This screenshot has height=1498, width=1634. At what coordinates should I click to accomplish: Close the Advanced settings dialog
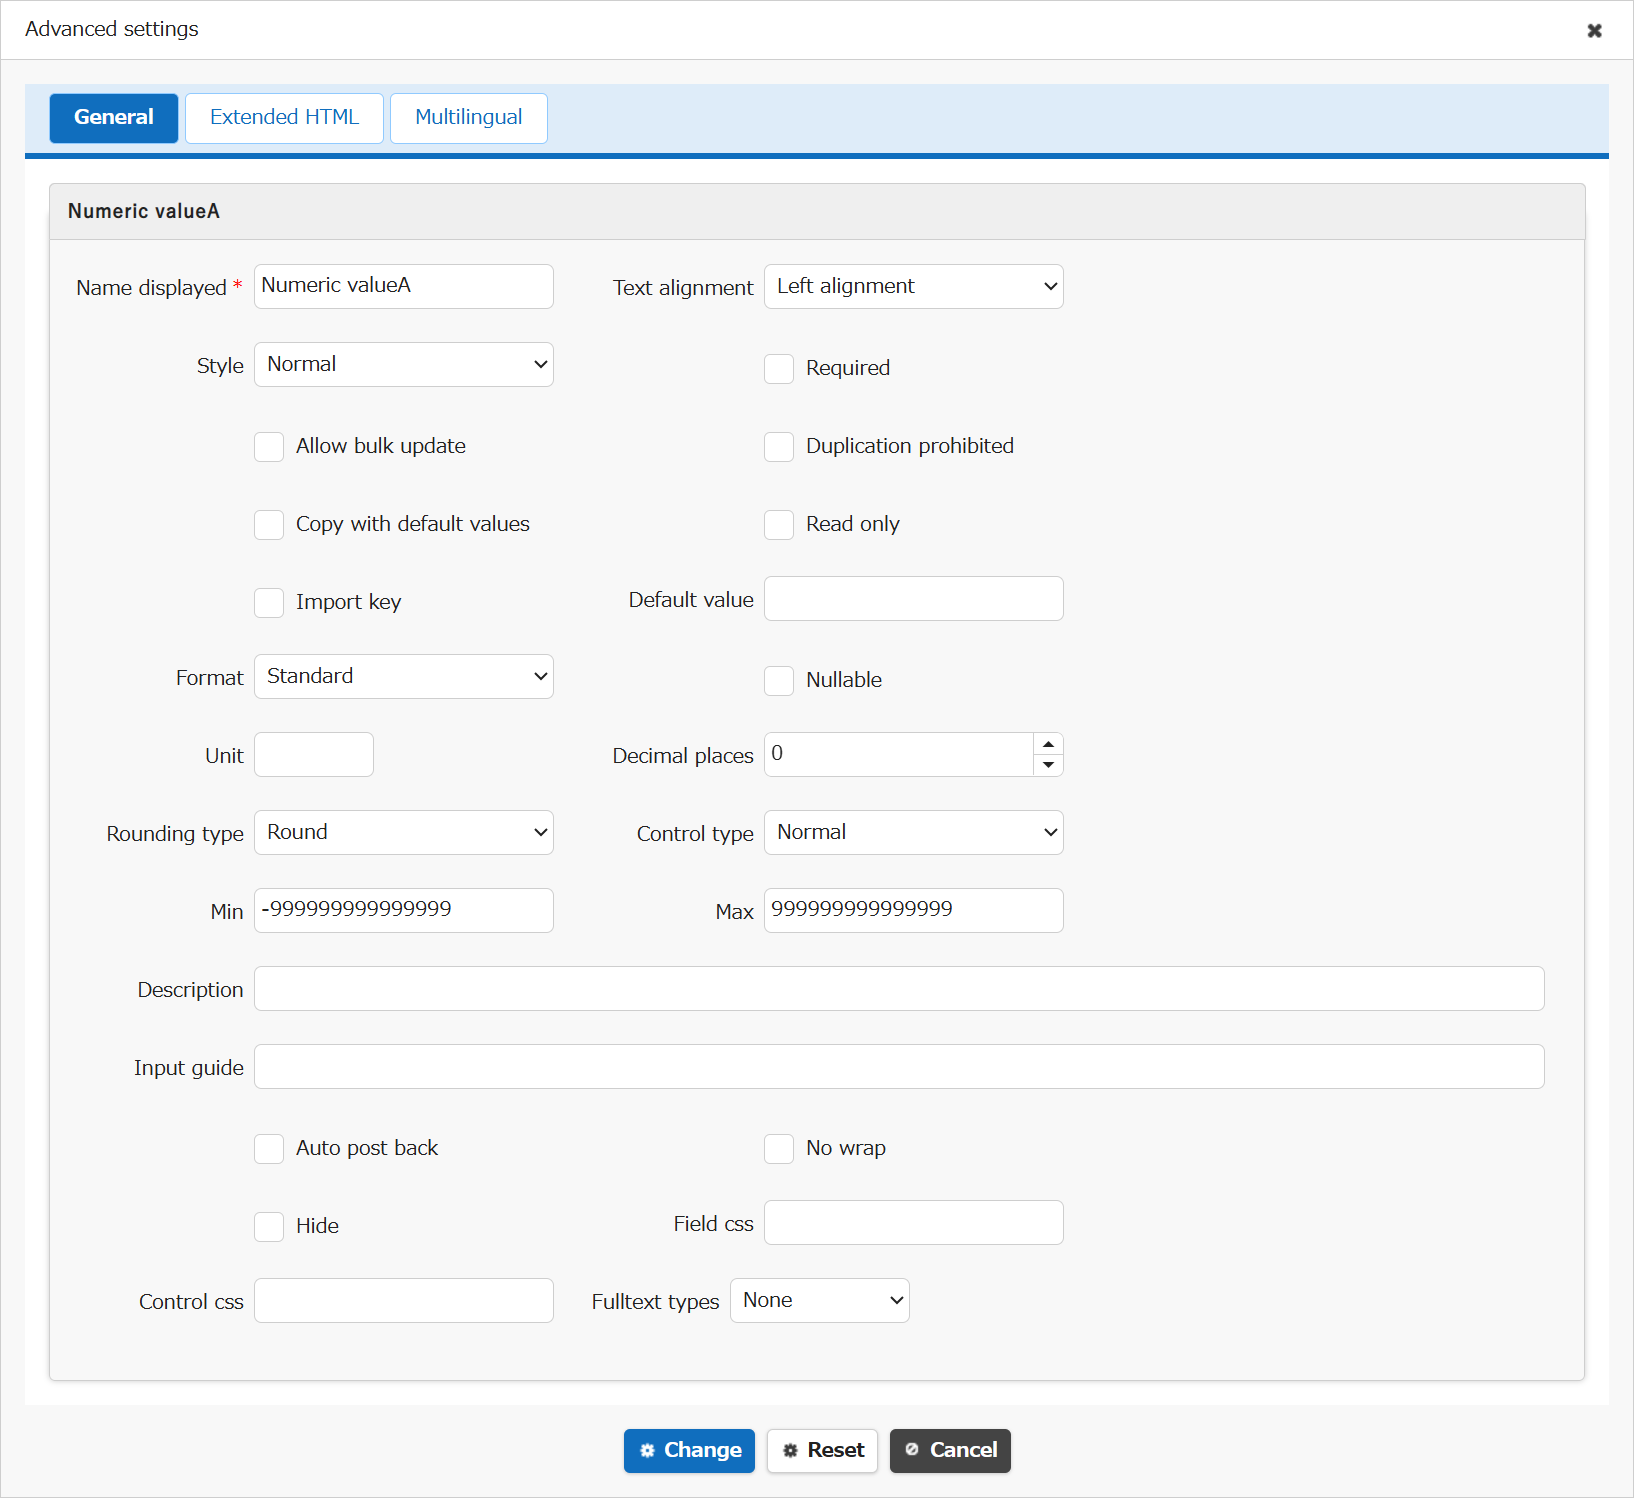1594,30
